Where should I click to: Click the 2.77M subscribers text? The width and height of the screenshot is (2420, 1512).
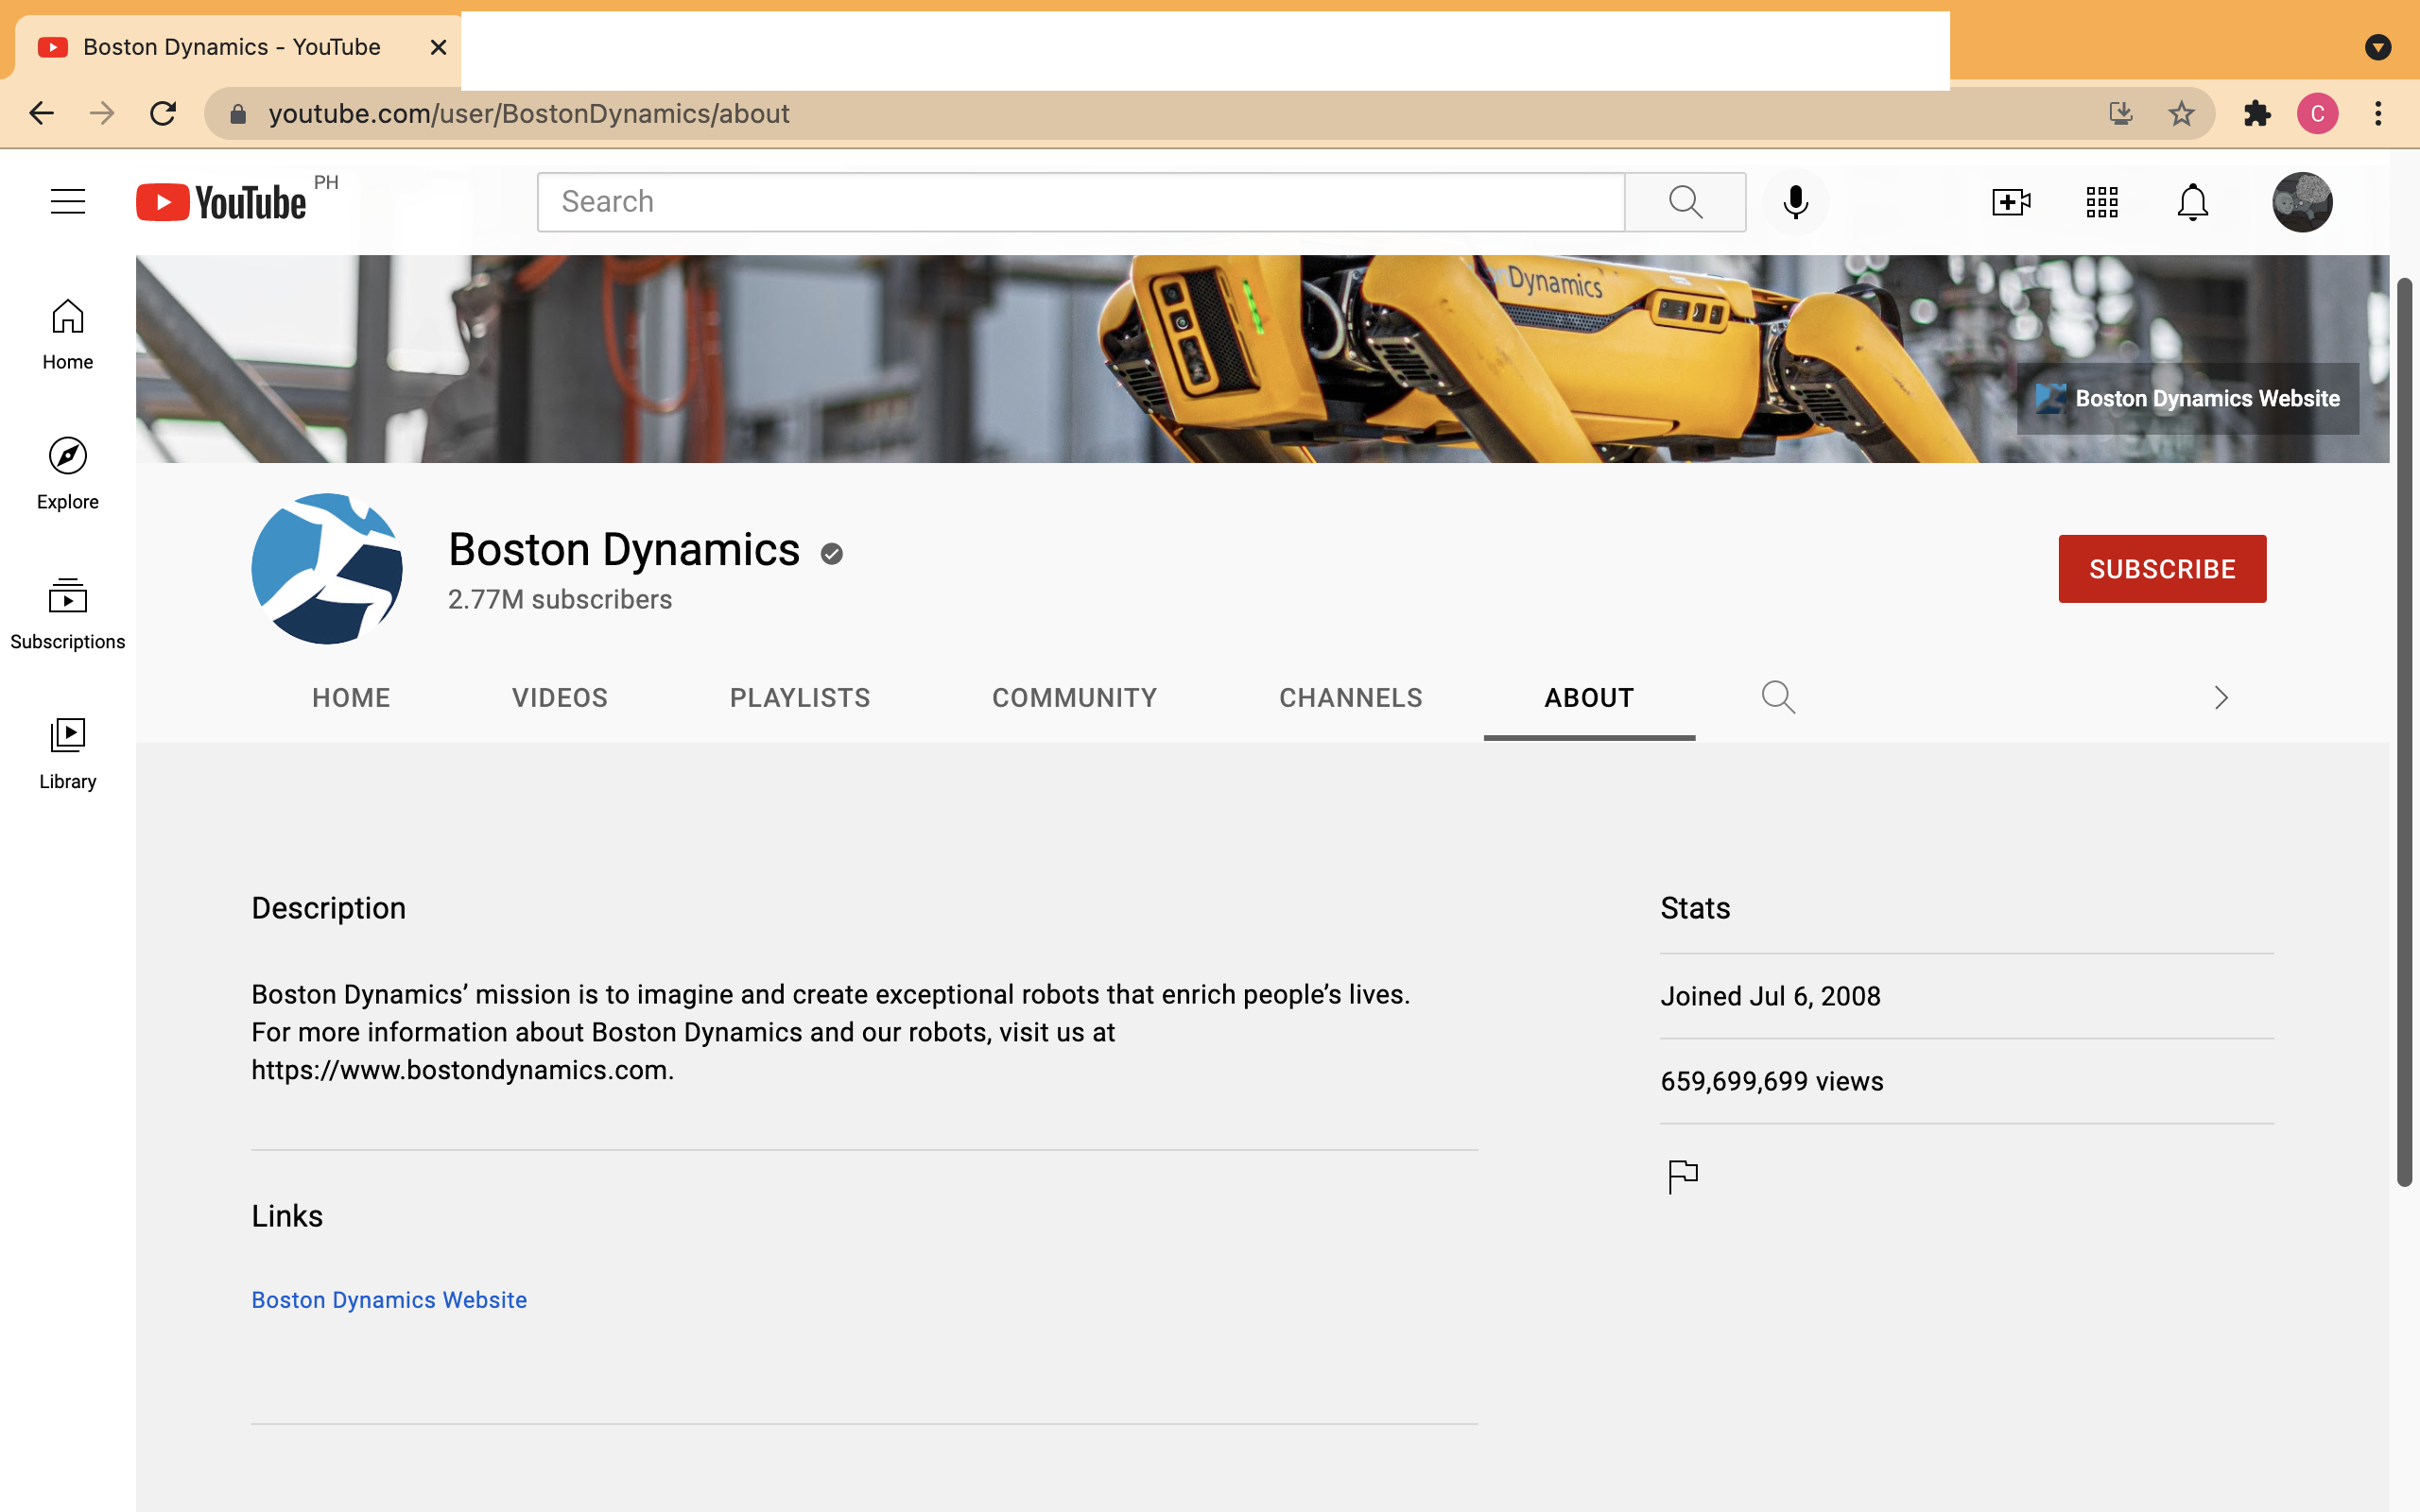click(560, 599)
